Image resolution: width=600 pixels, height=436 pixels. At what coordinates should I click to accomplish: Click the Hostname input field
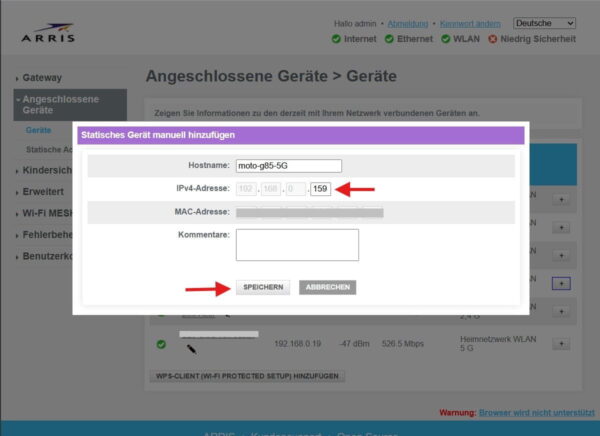(289, 166)
